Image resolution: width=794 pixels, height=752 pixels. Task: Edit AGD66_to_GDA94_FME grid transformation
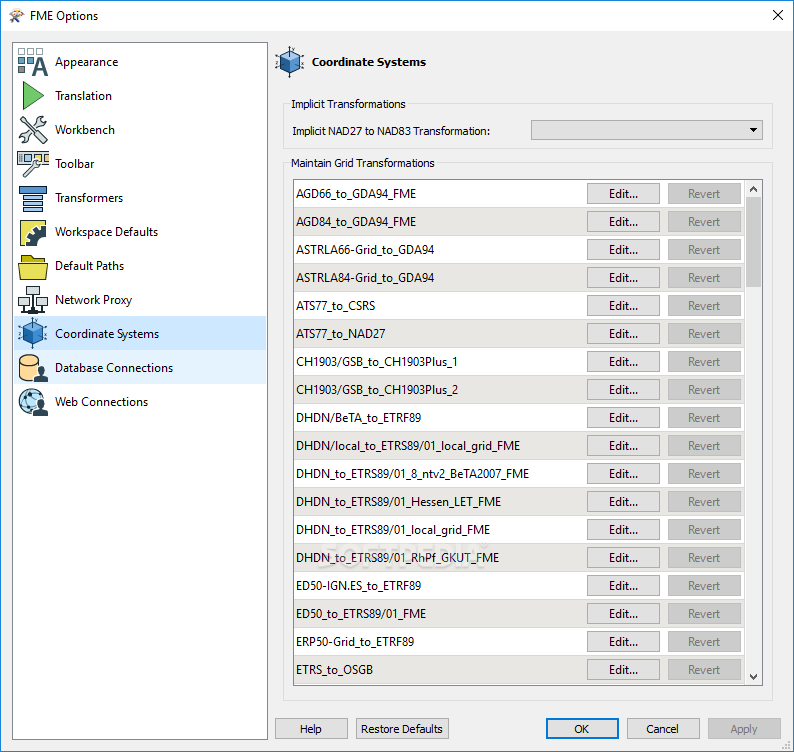pos(623,193)
